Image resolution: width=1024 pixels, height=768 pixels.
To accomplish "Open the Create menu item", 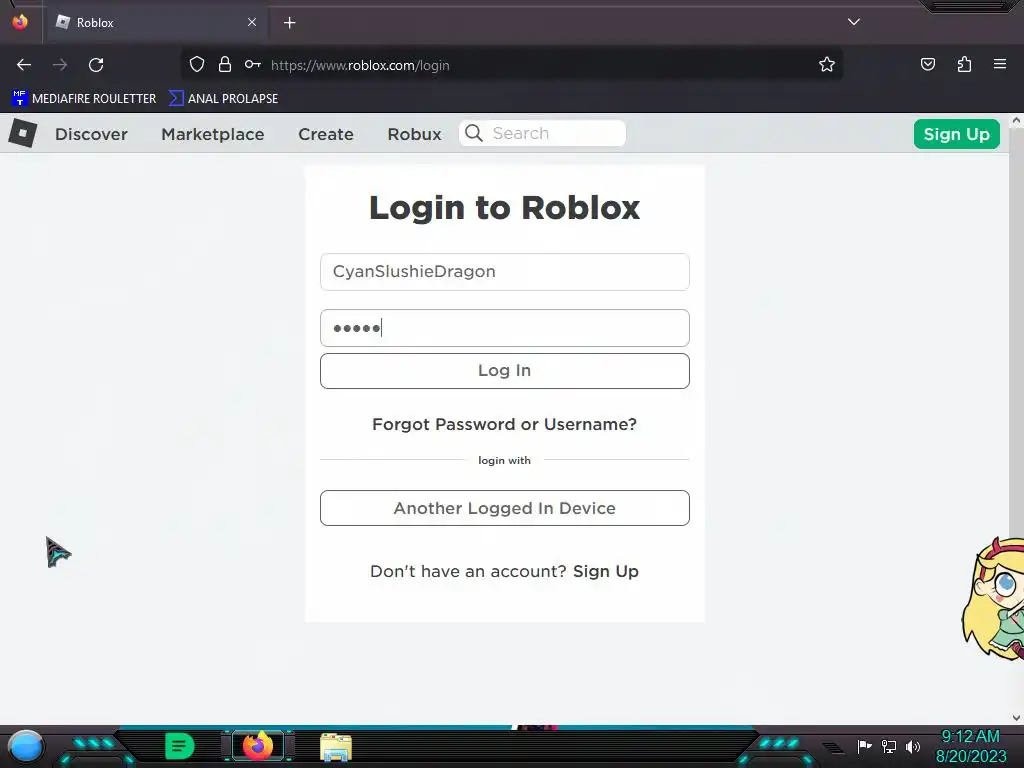I will tap(326, 134).
